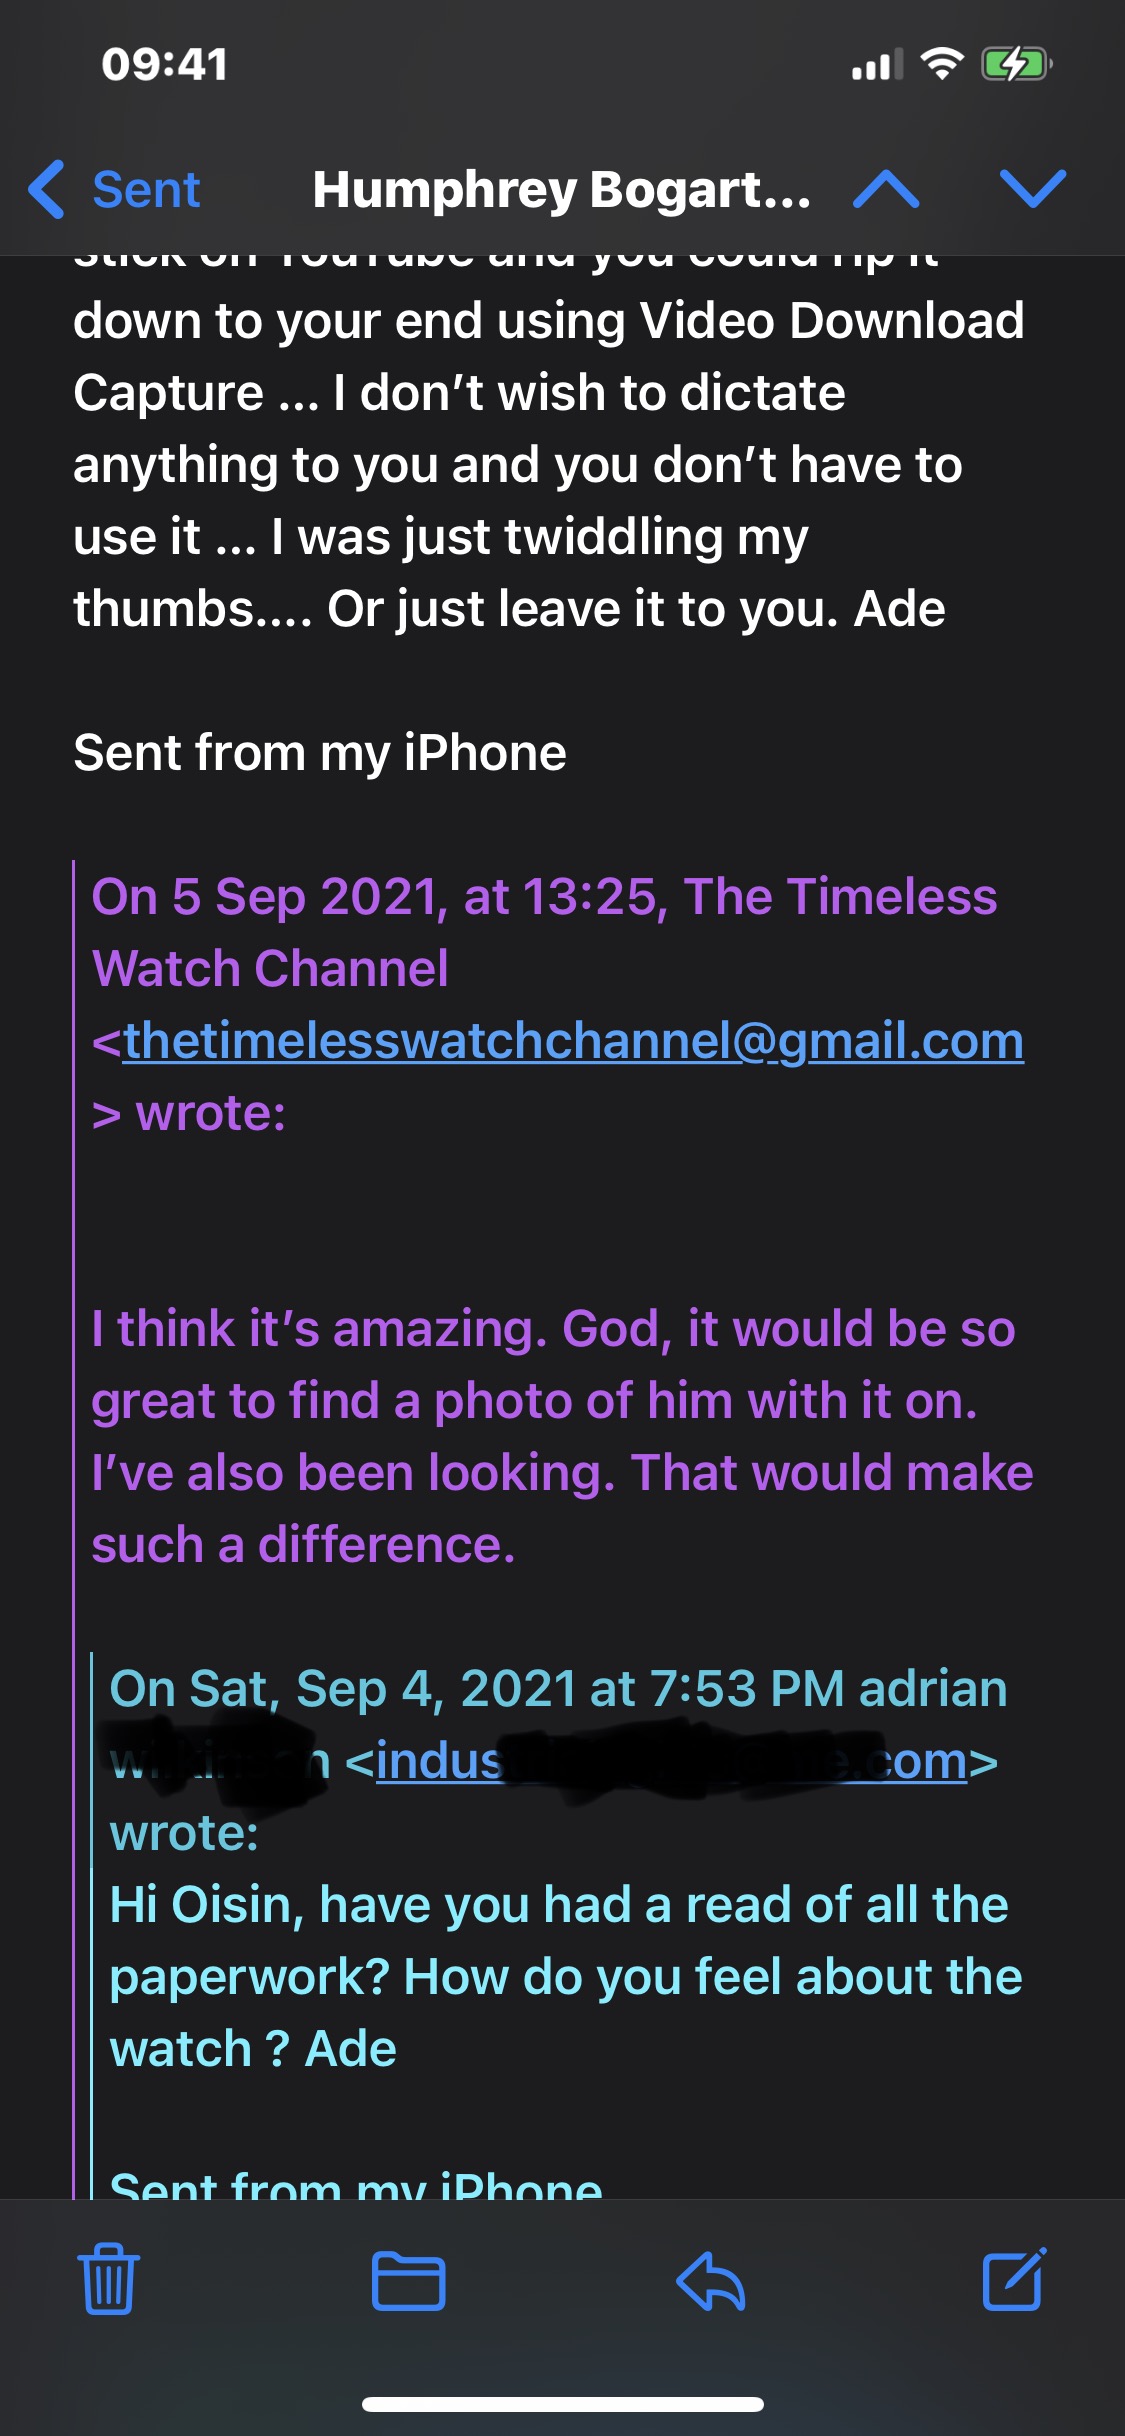Go to previous message with up chevron

[x=886, y=189]
